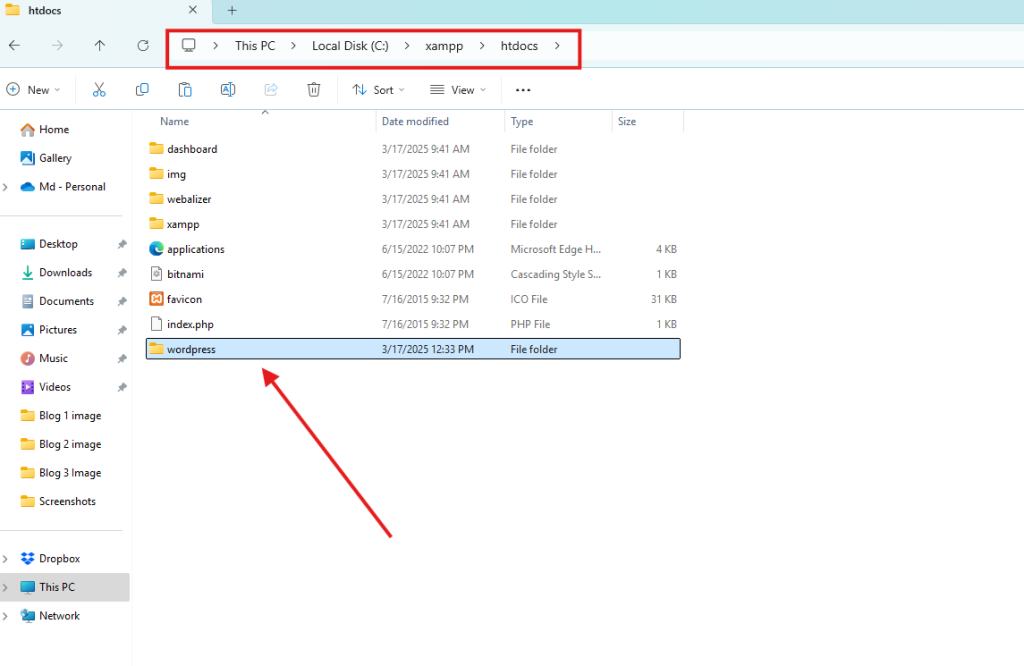Image resolution: width=1024 pixels, height=666 pixels.
Task: Click Local Disk (C:) breadcrumb segment
Action: pyautogui.click(x=349, y=46)
